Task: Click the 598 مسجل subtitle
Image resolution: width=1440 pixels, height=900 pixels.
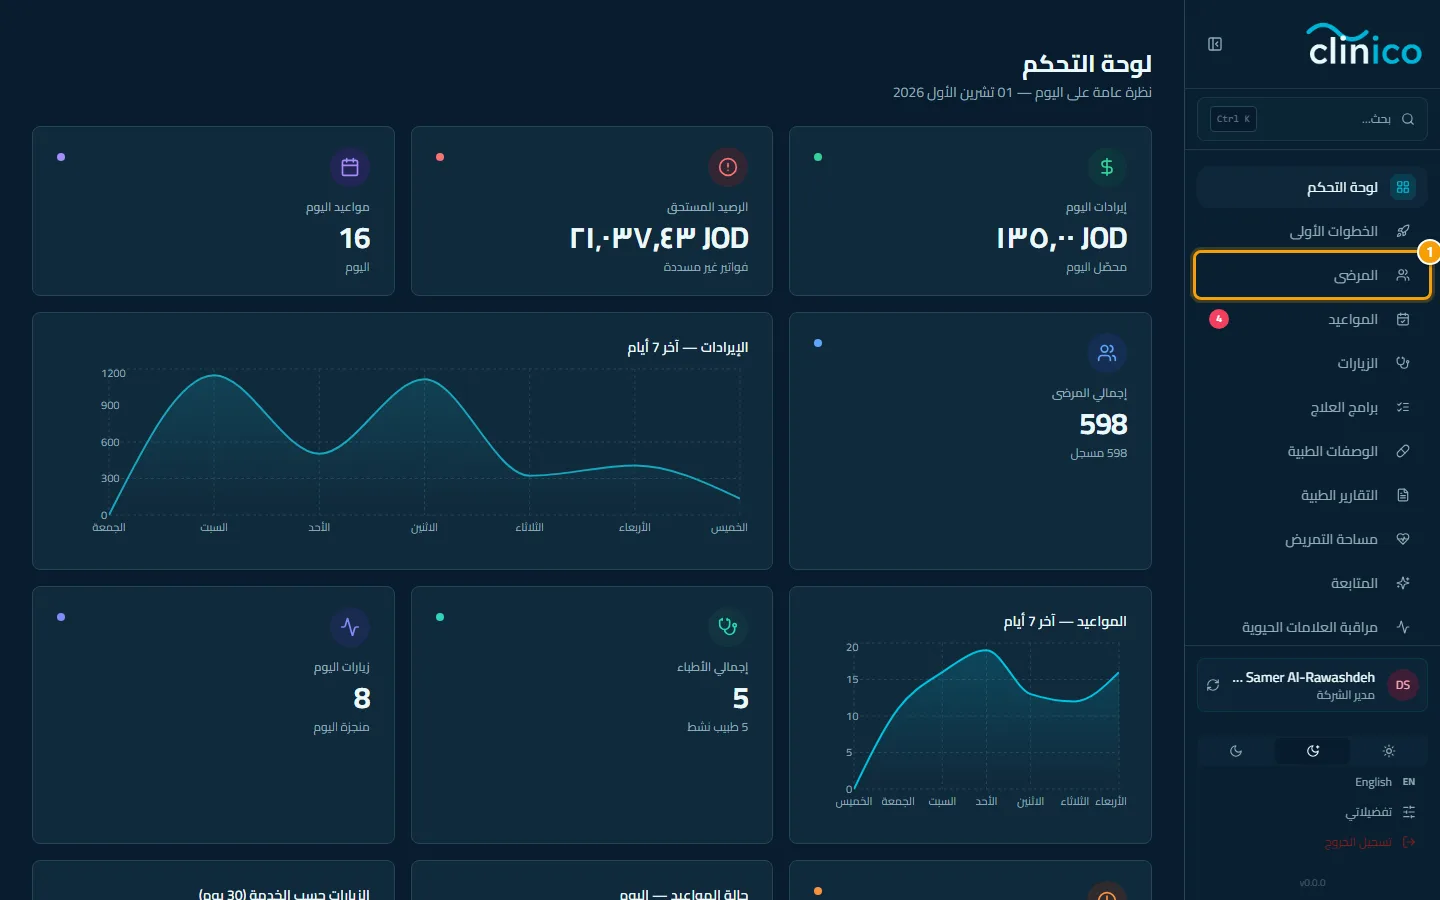Action: coord(1098,453)
